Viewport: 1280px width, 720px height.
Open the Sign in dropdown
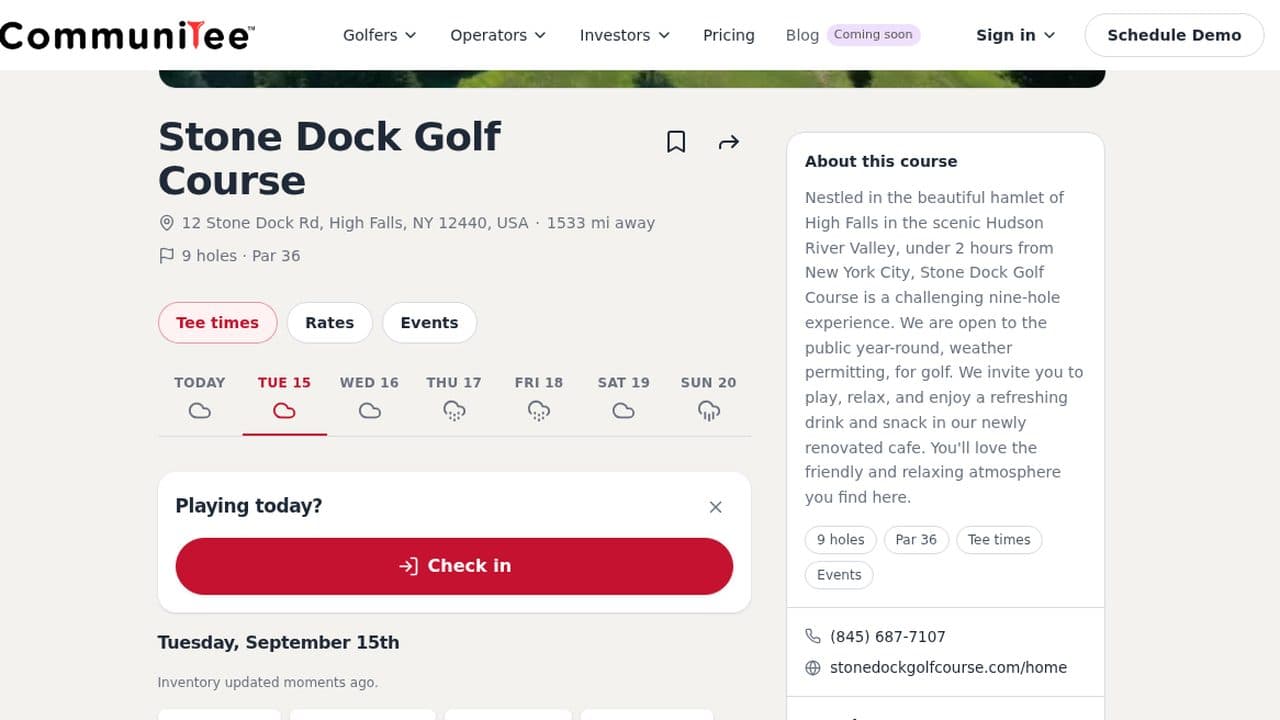pyautogui.click(x=1015, y=35)
